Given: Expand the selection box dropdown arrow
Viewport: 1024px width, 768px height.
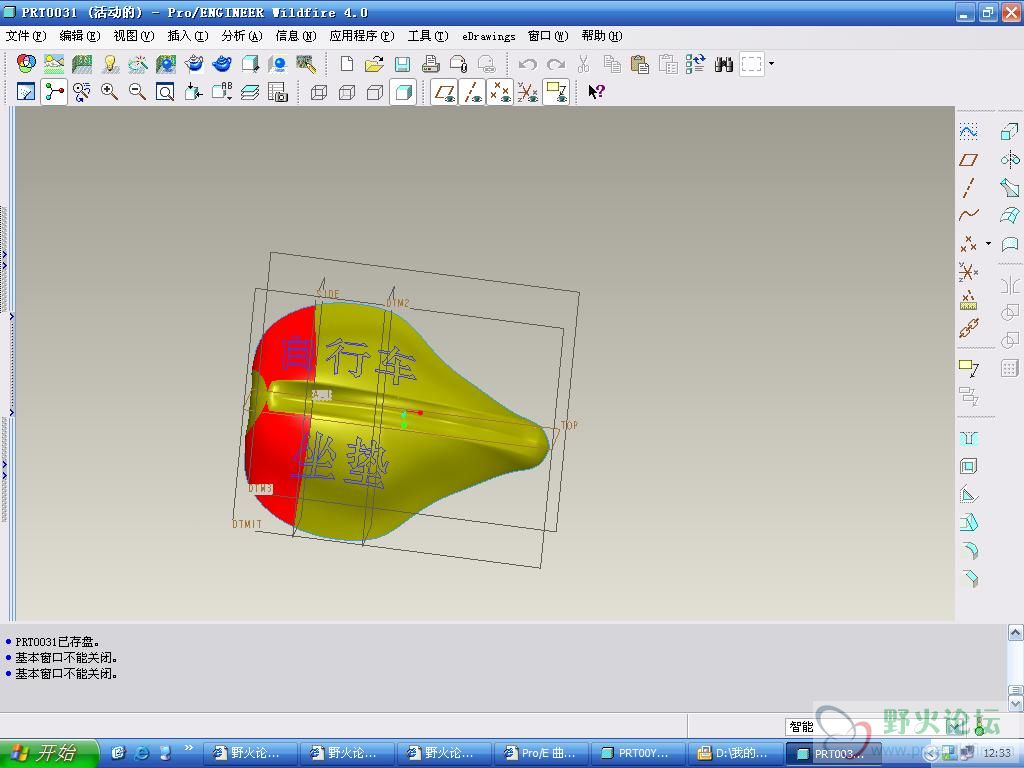Looking at the screenshot, I should pos(771,63).
